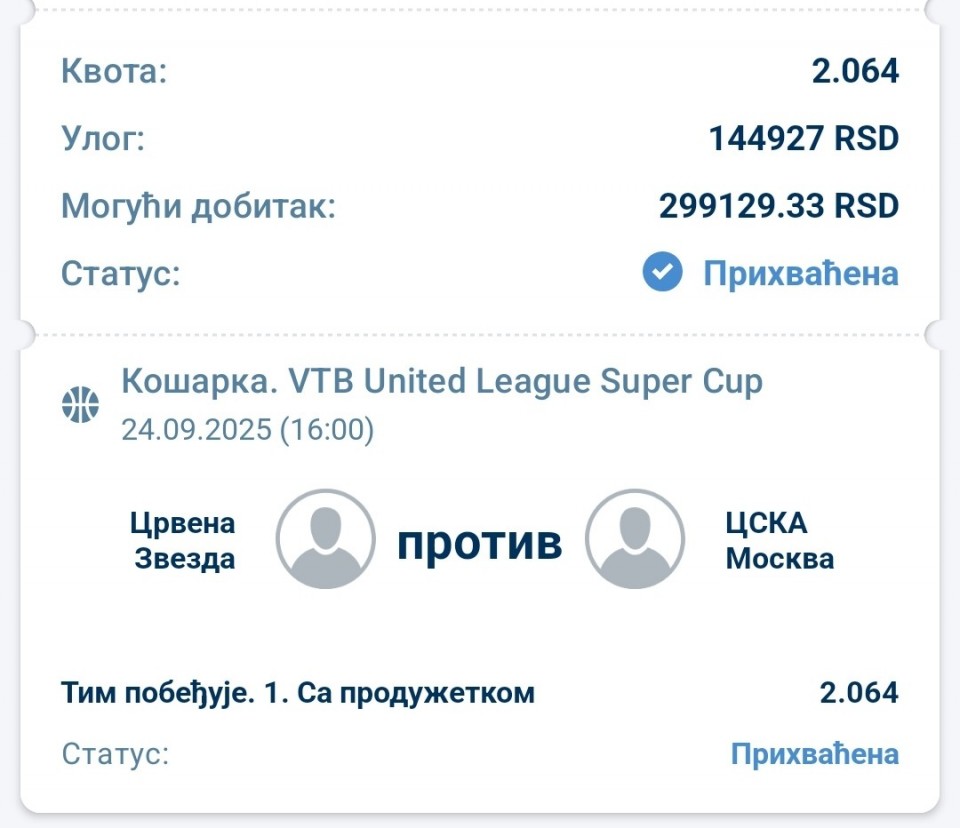Viewport: 960px width, 828px height.
Task: Select the Тим побеђује 1 selection text
Action: (298, 694)
